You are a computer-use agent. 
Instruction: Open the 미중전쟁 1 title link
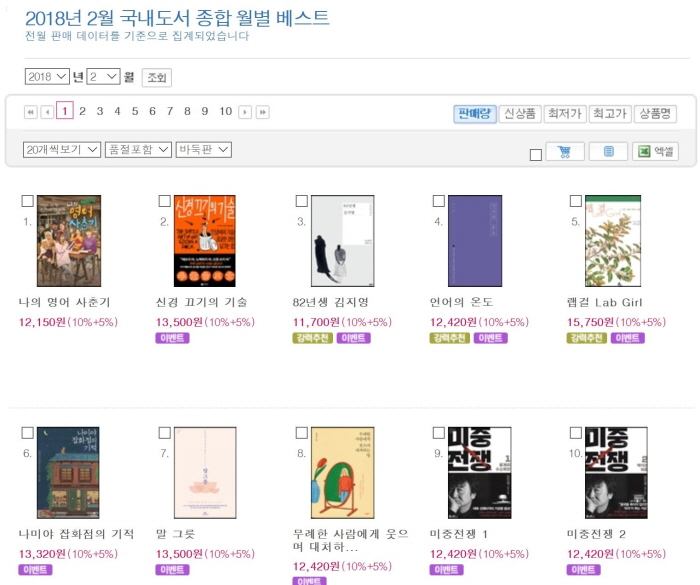click(x=458, y=534)
